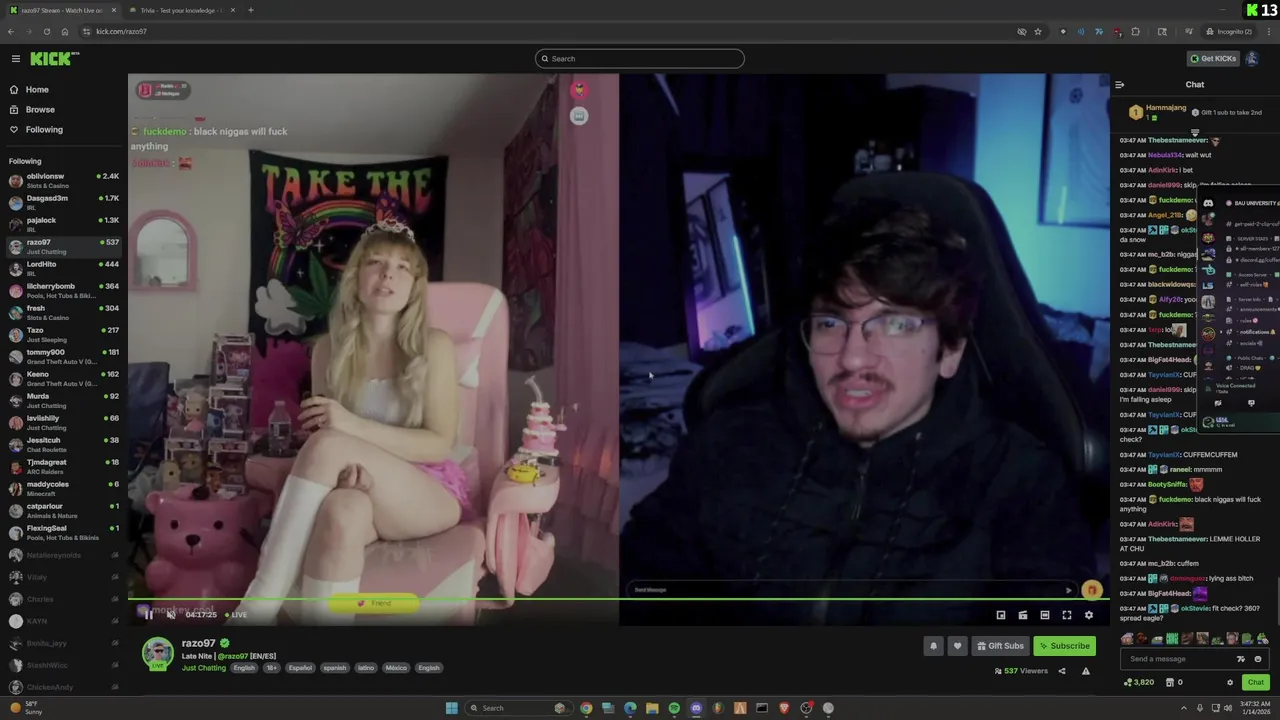Turn on notifications bell for razo97

pyautogui.click(x=934, y=646)
